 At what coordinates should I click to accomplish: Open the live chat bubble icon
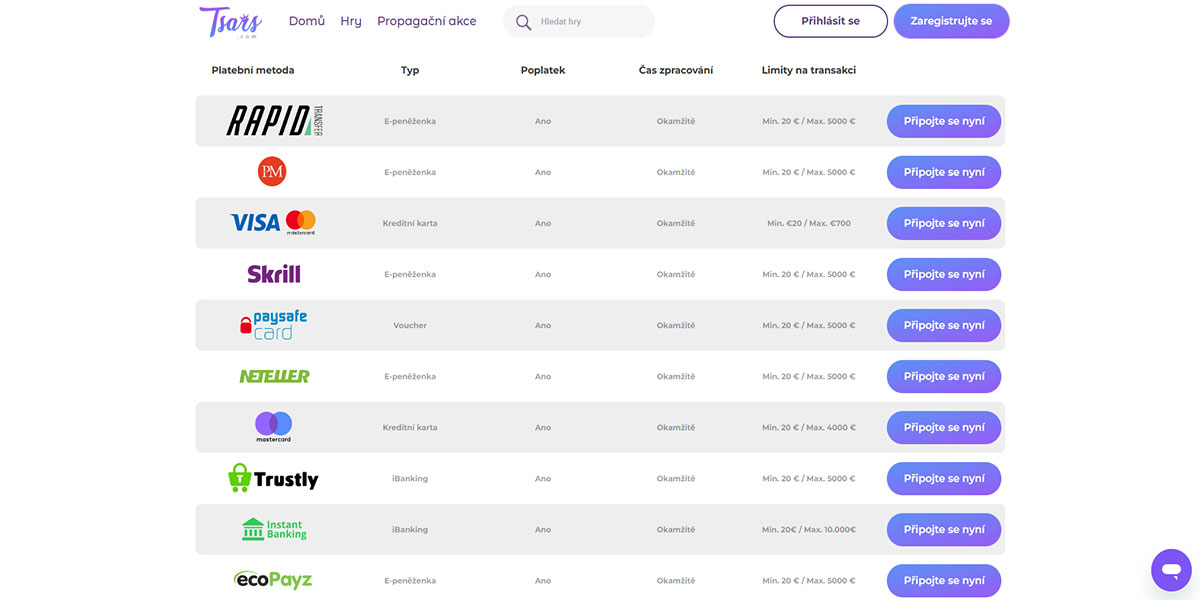point(1170,569)
